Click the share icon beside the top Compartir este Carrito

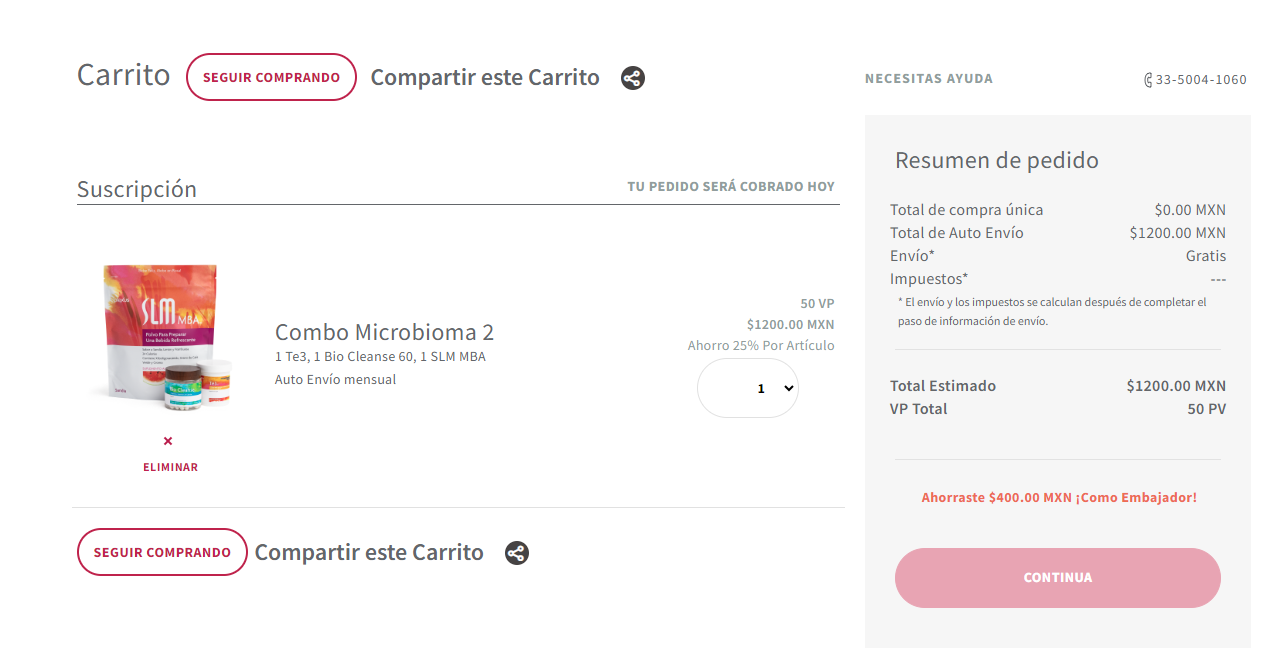633,78
